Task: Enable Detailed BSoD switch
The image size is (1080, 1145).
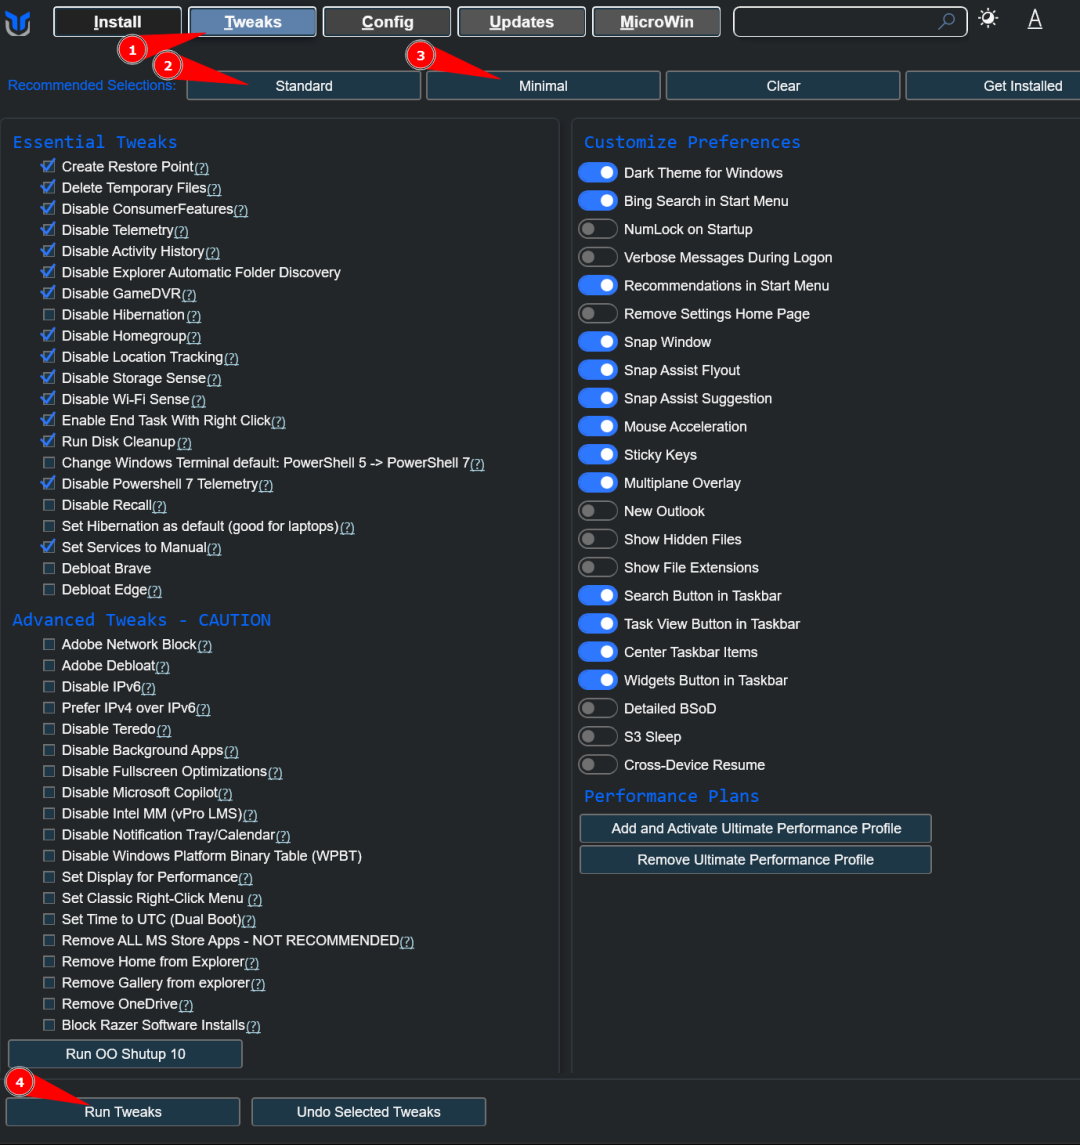Action: pyautogui.click(x=597, y=709)
